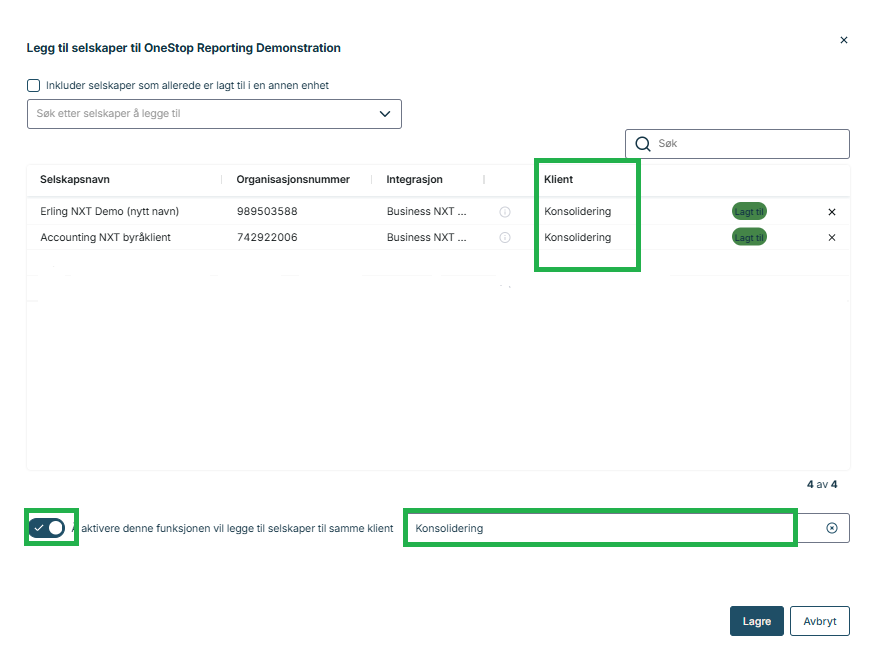Viewport: 880px width, 657px height.
Task: Sort by Selskapsnavn column header
Action: pos(75,180)
